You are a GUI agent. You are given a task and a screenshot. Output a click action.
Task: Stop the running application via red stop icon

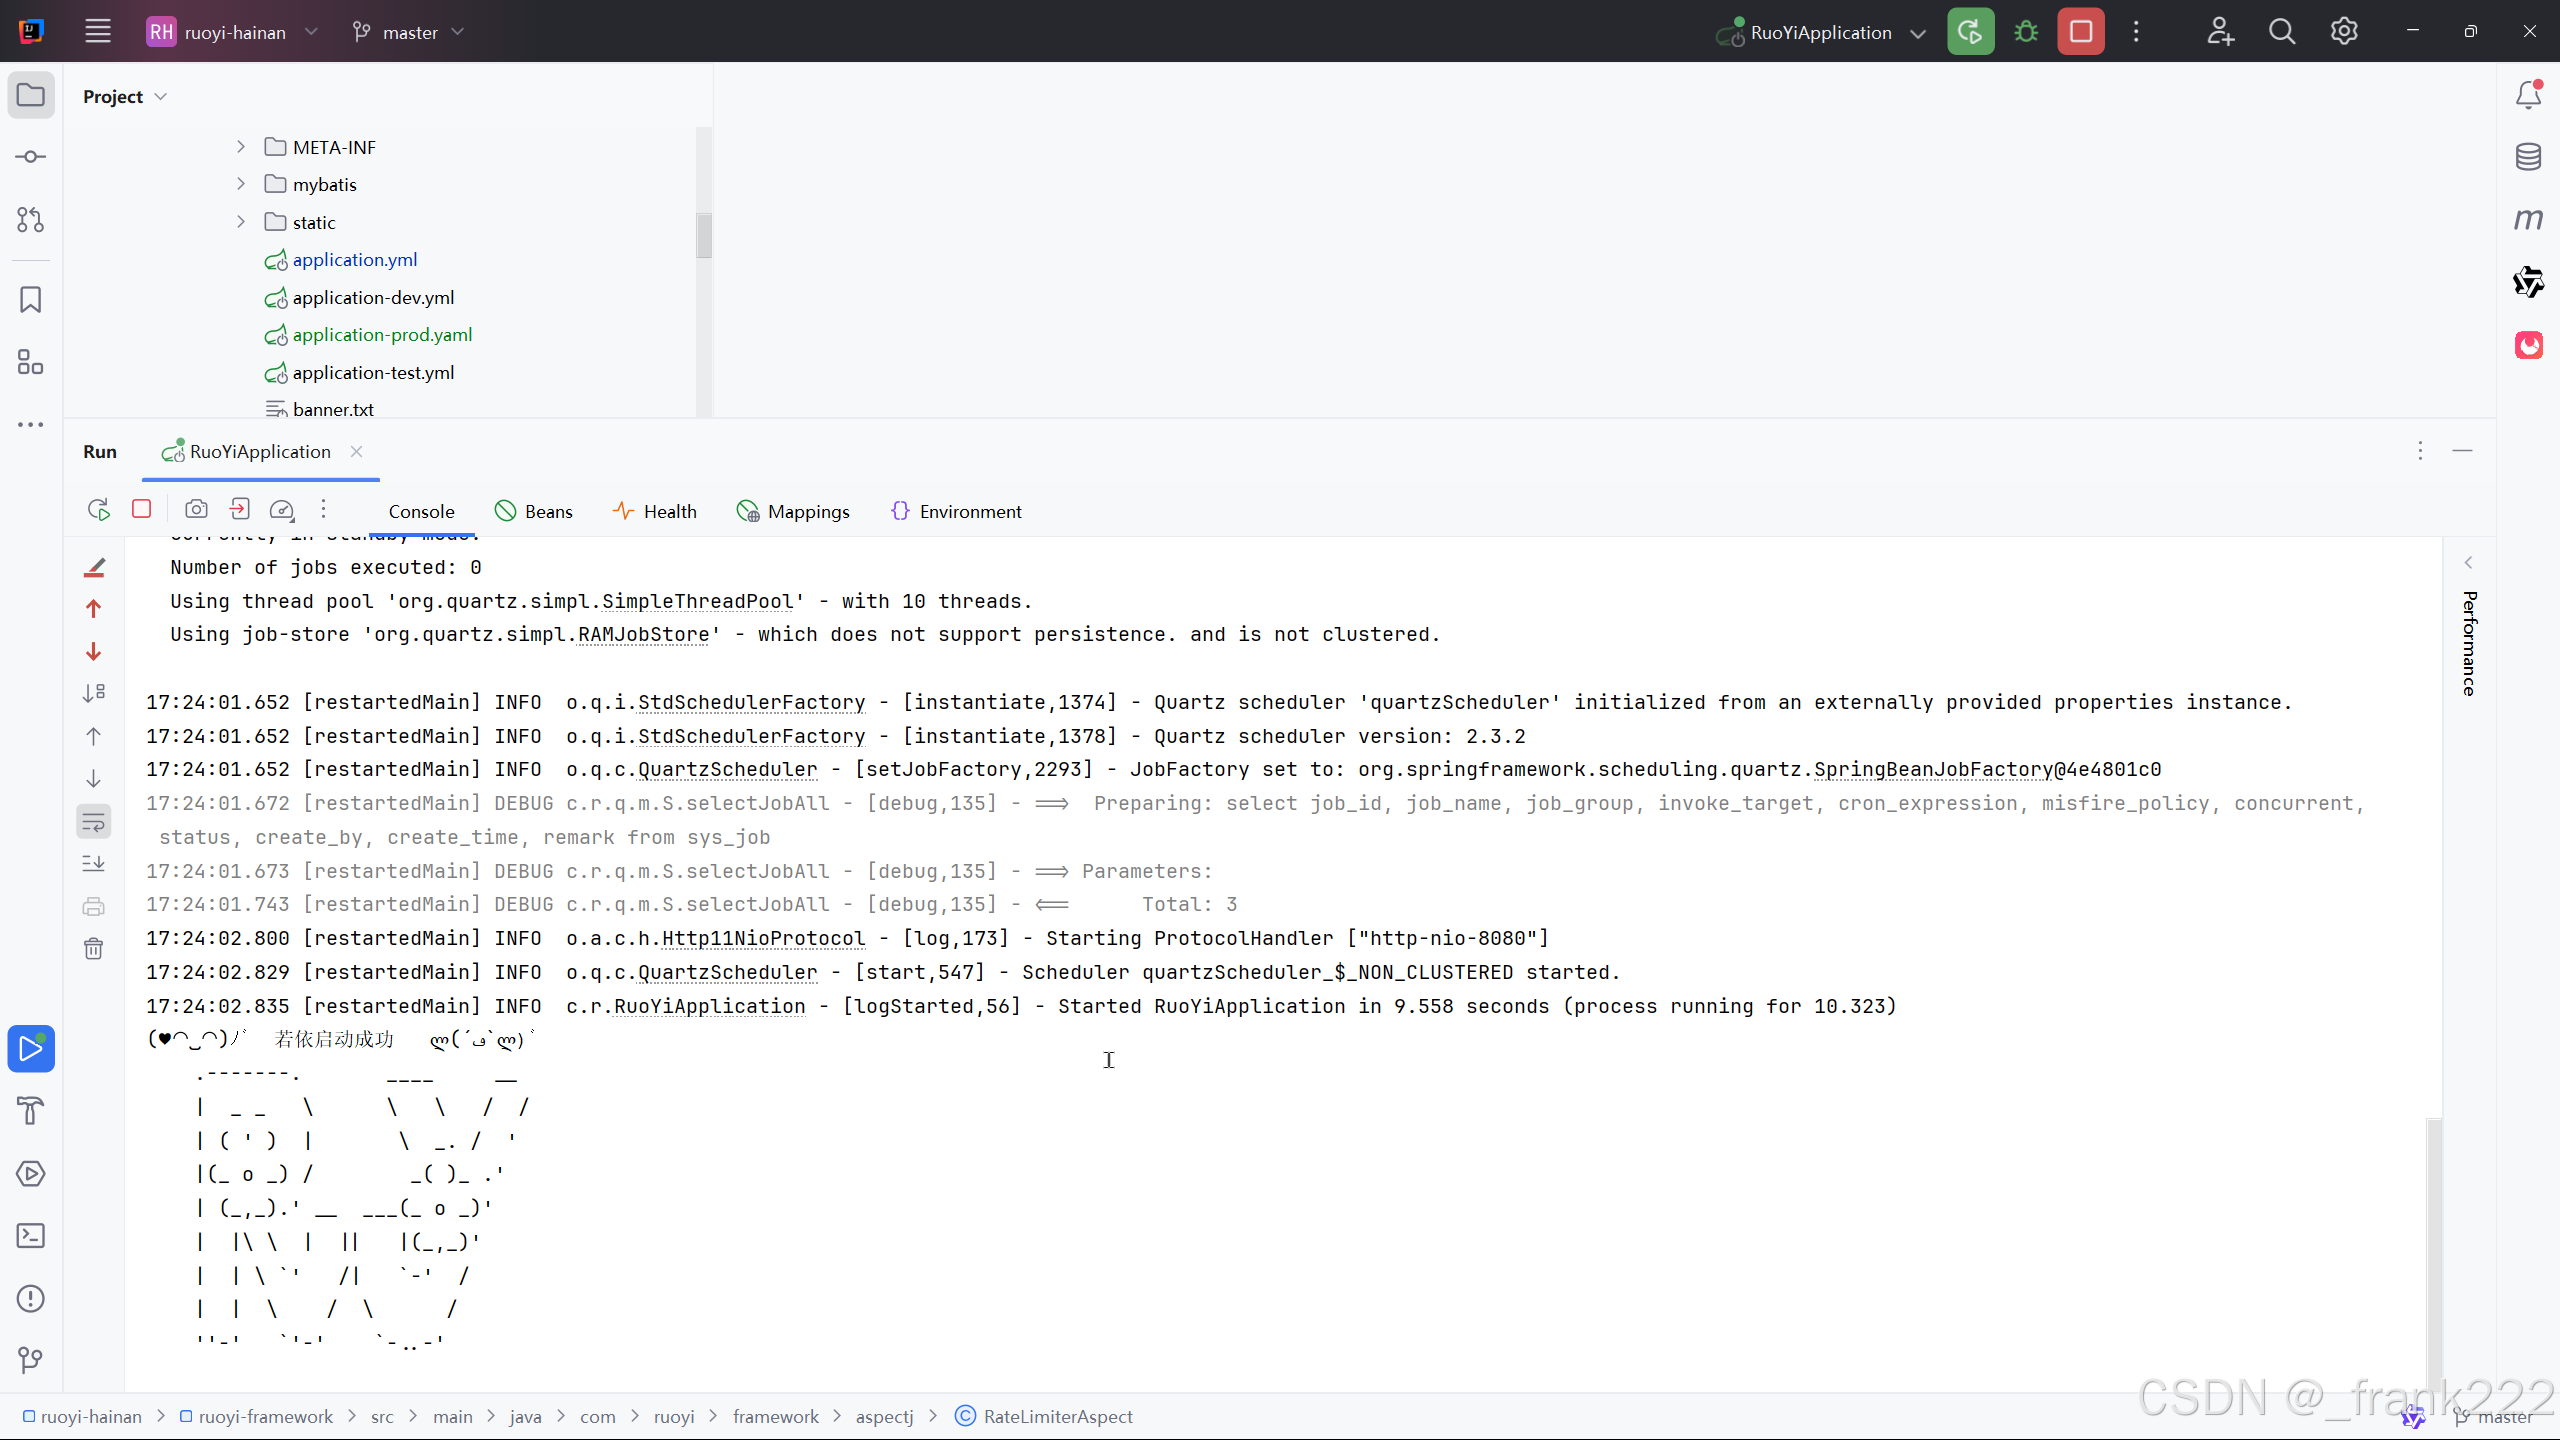pos(141,509)
